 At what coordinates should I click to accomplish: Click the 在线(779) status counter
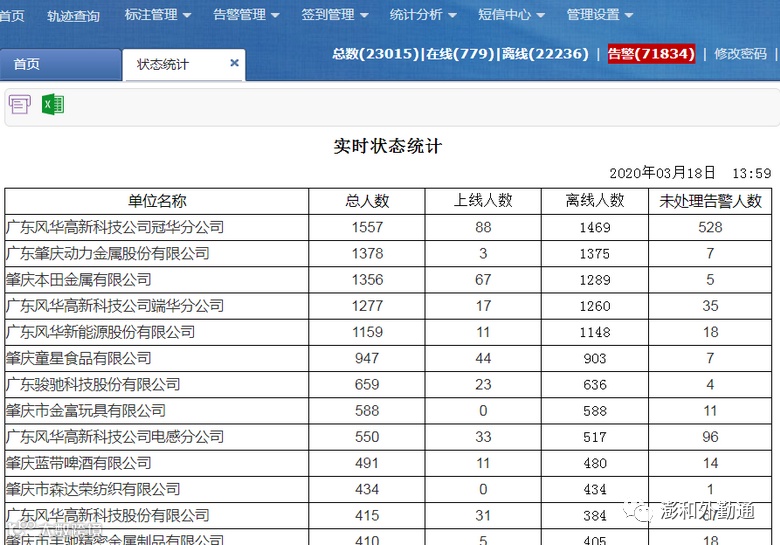pyautogui.click(x=461, y=54)
